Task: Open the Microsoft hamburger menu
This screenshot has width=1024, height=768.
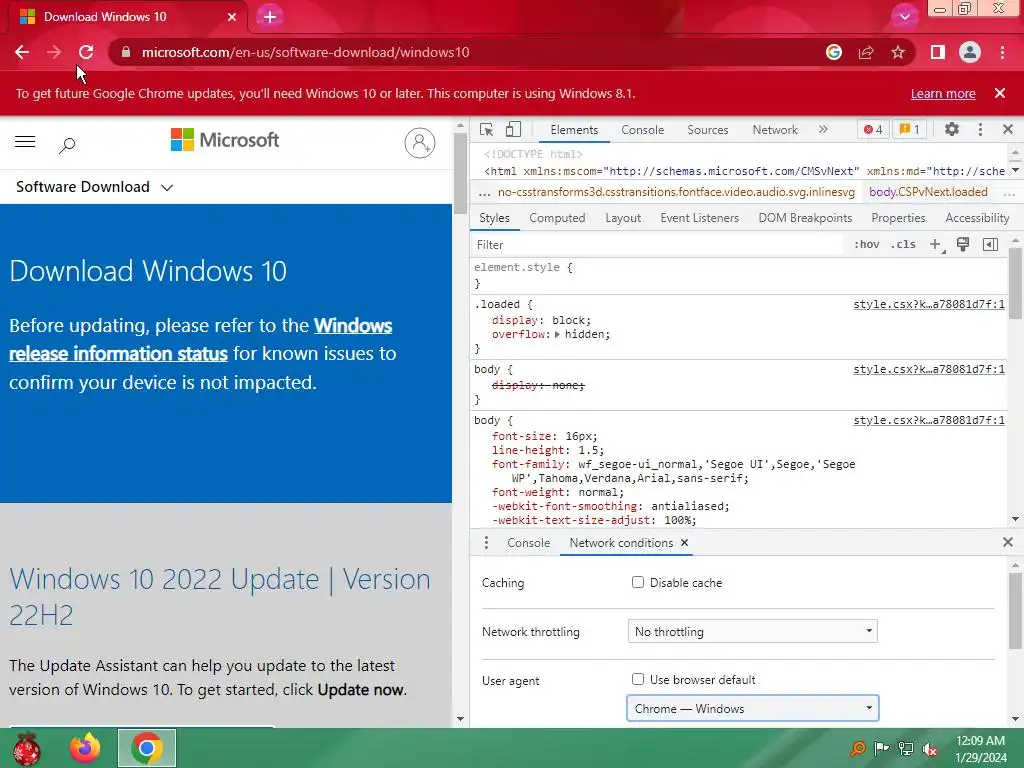Action: click(x=25, y=142)
